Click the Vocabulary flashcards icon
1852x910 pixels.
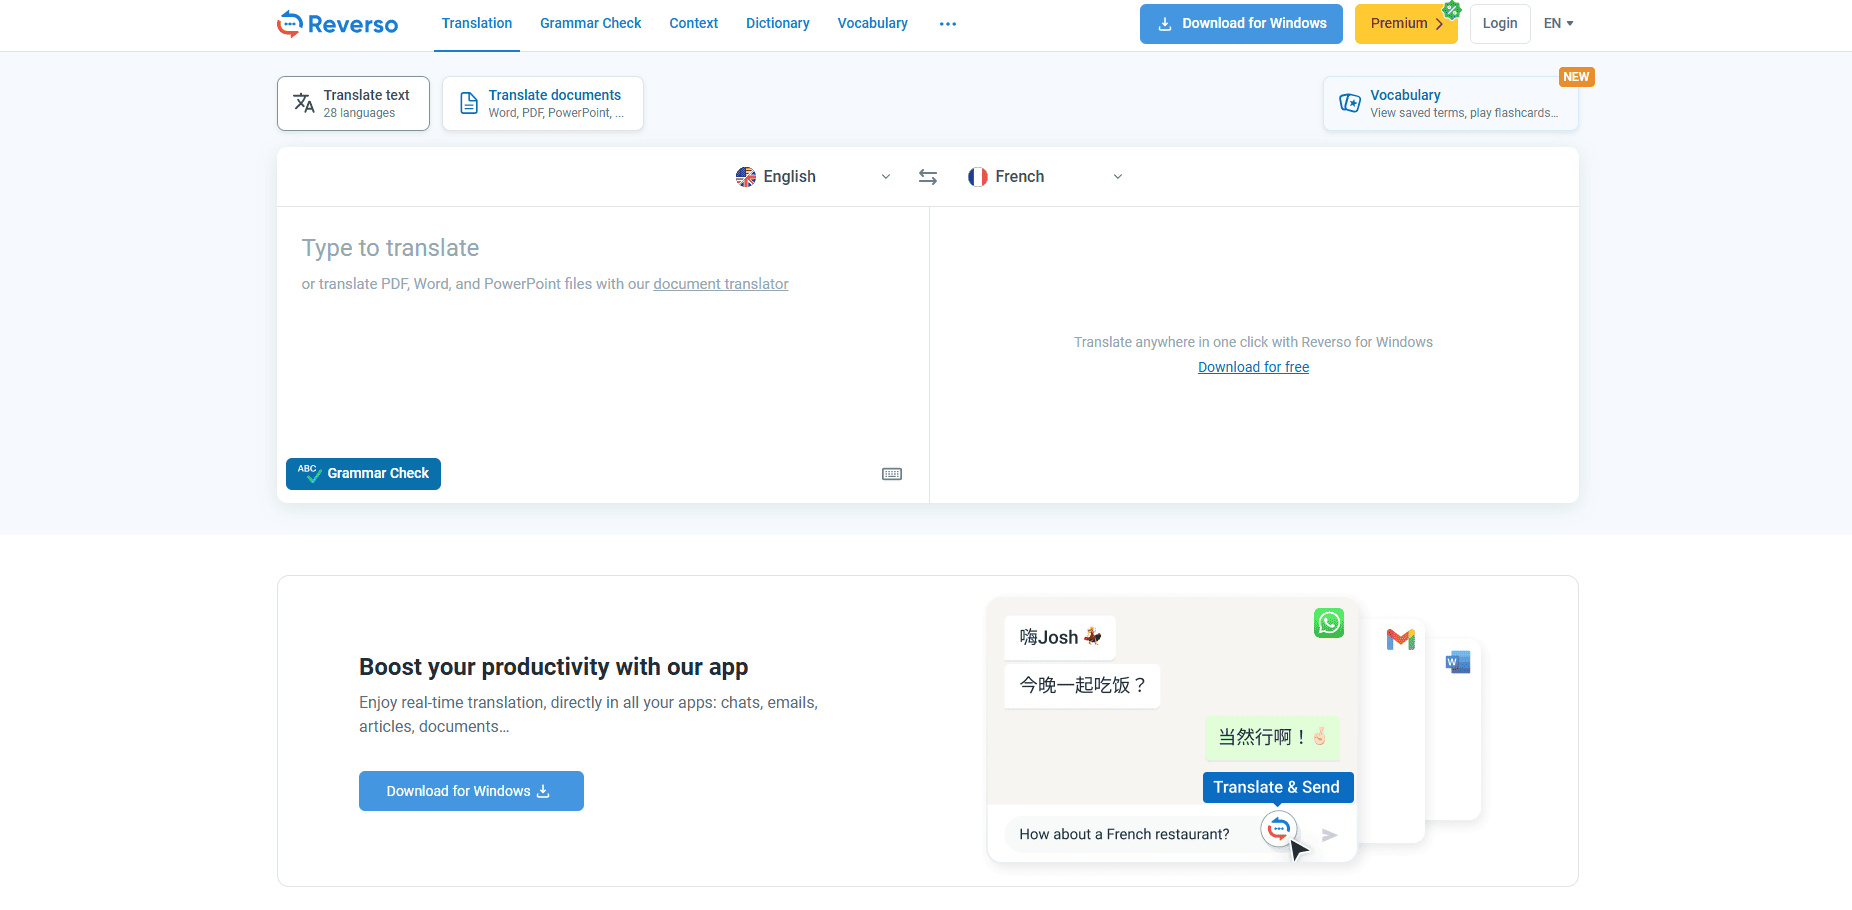[1350, 102]
